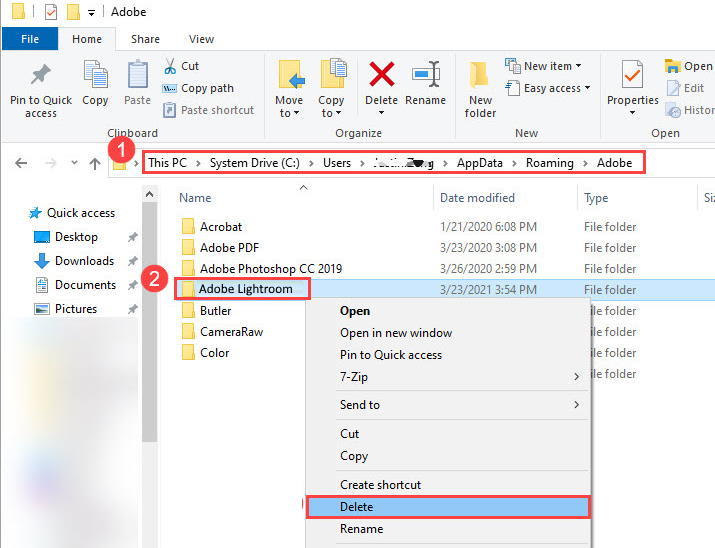Click the chevron after Users in address bar
The image size is (715, 548).
(362, 163)
